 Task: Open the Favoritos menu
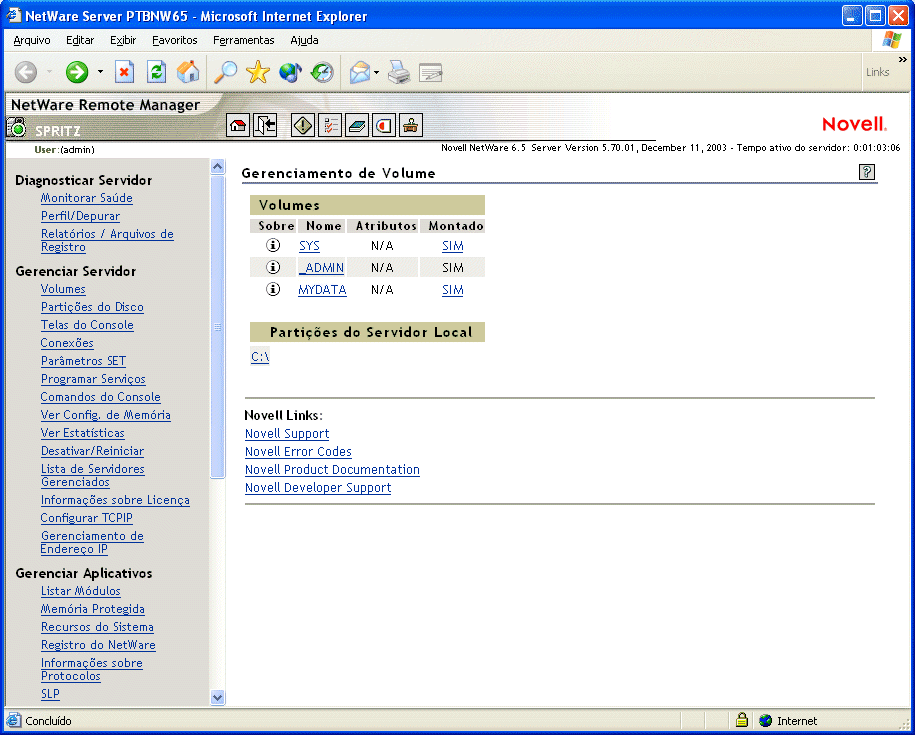(174, 40)
